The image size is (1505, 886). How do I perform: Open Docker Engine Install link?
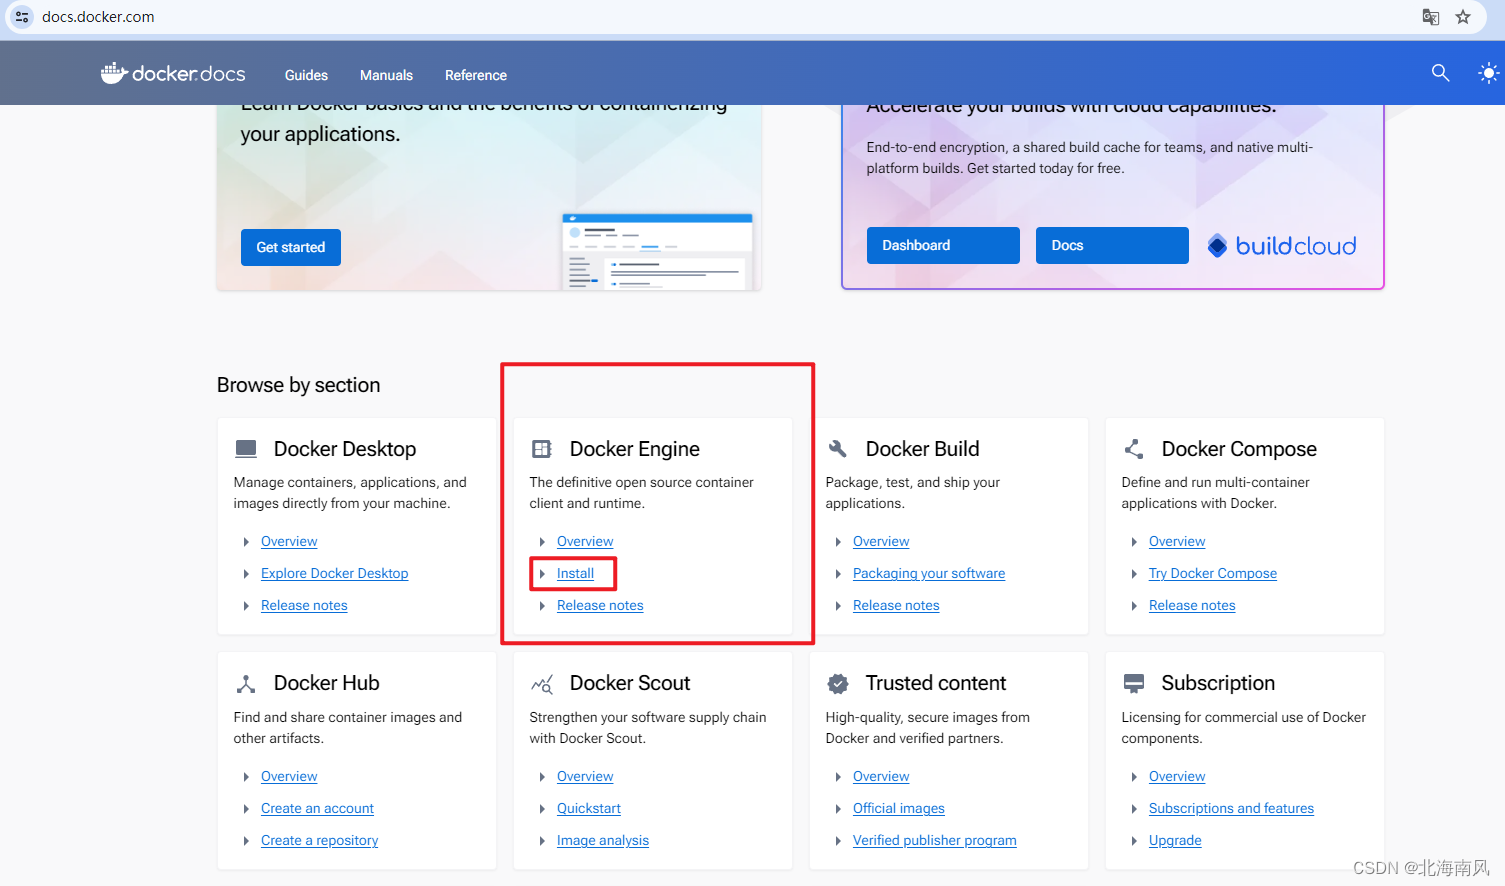(575, 573)
